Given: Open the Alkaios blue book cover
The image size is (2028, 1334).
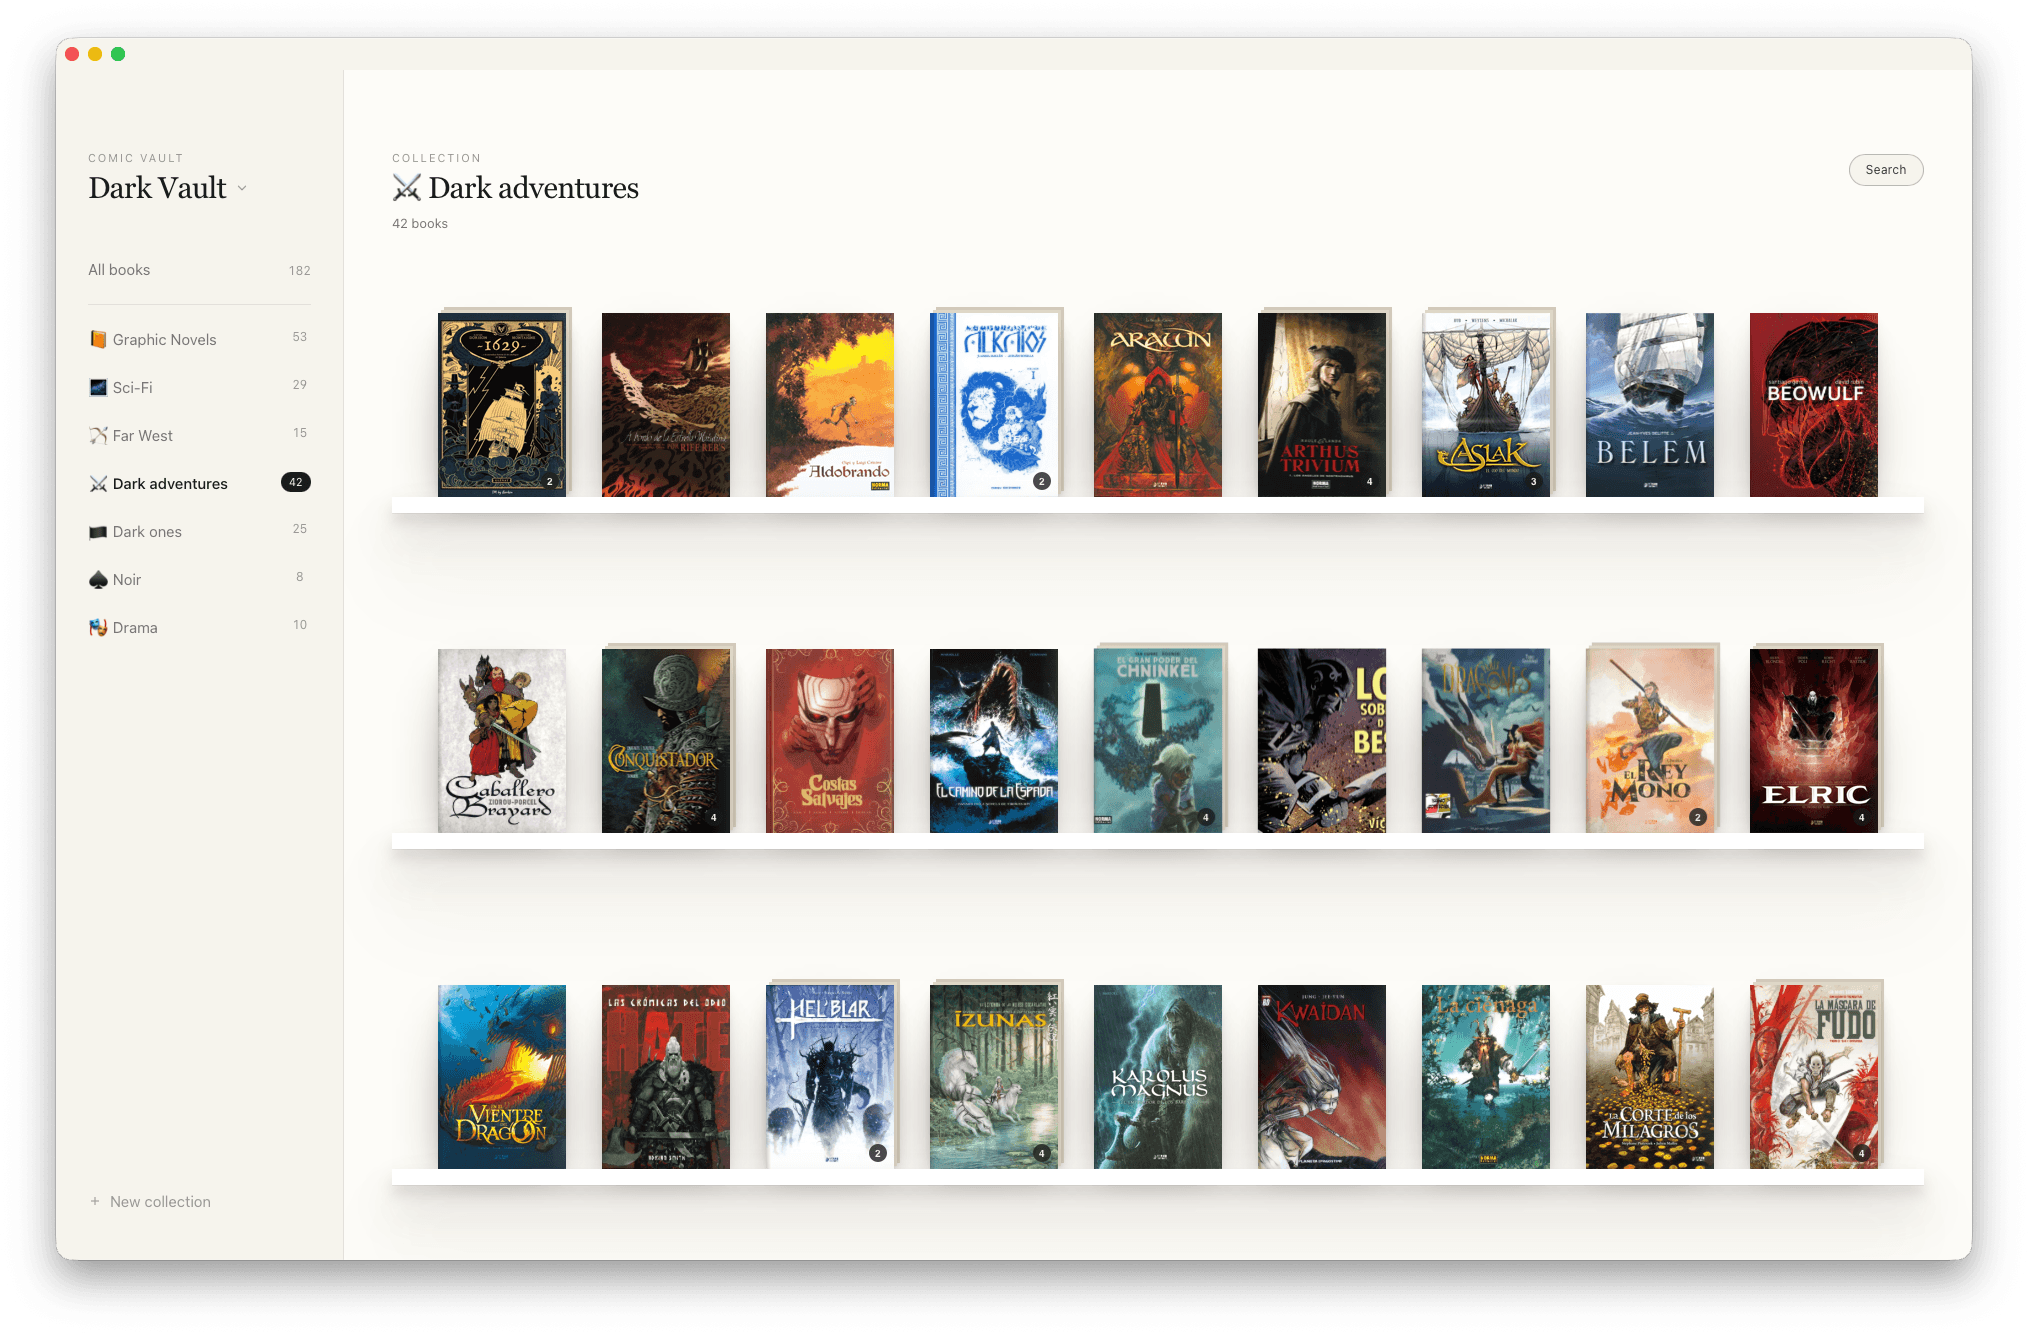Looking at the screenshot, I should [x=994, y=405].
